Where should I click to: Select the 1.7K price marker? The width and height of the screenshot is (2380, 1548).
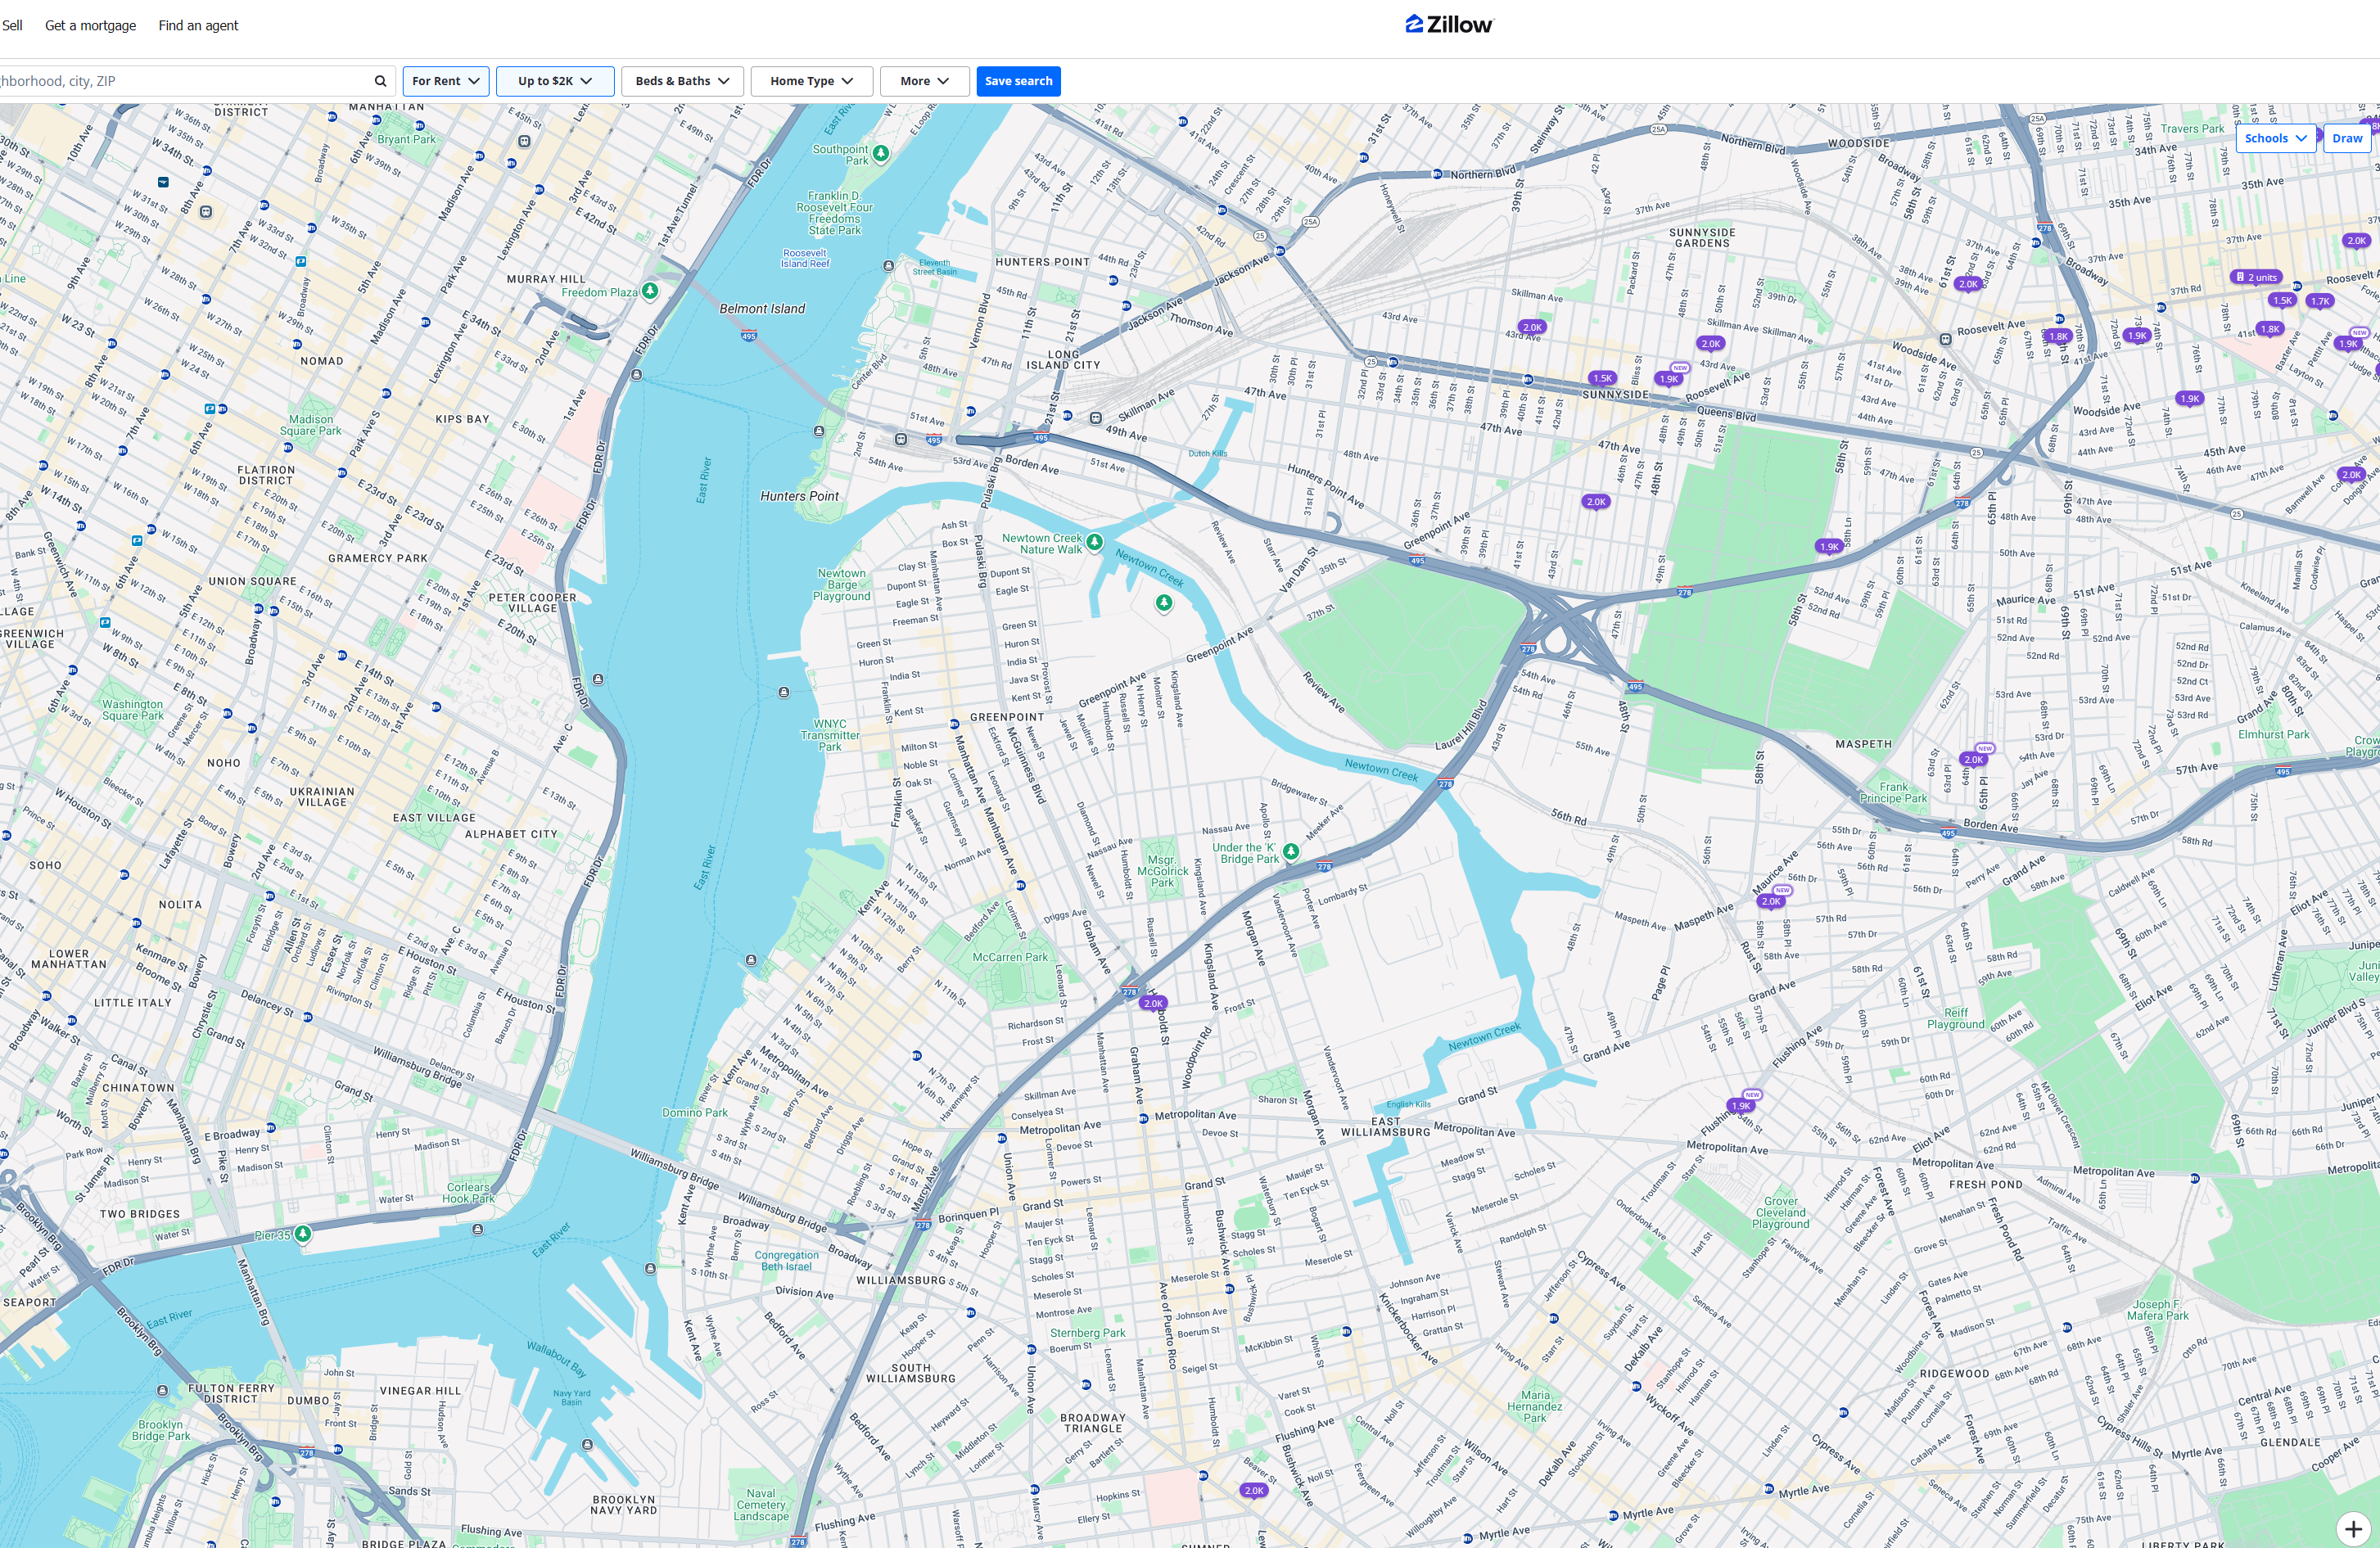pos(2319,300)
